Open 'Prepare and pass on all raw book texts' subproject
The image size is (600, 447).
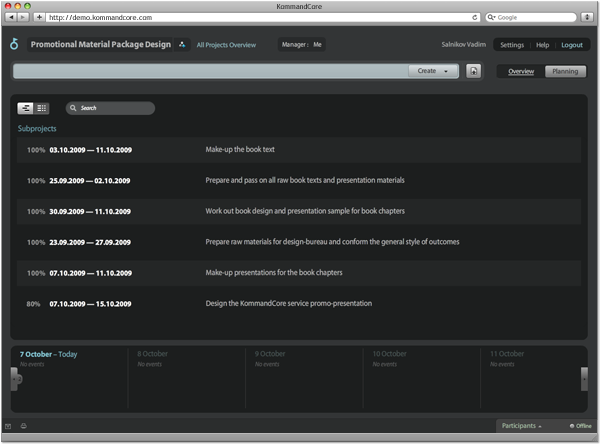click(305, 180)
